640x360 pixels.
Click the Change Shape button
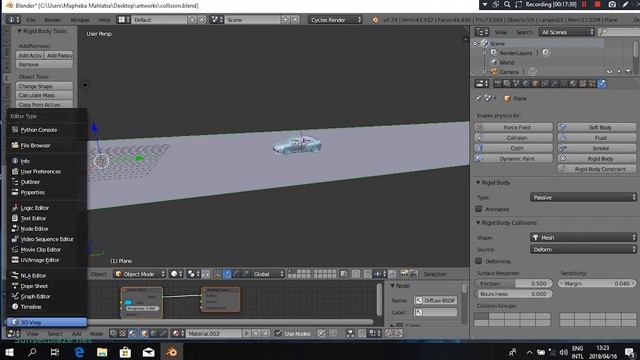pos(44,86)
